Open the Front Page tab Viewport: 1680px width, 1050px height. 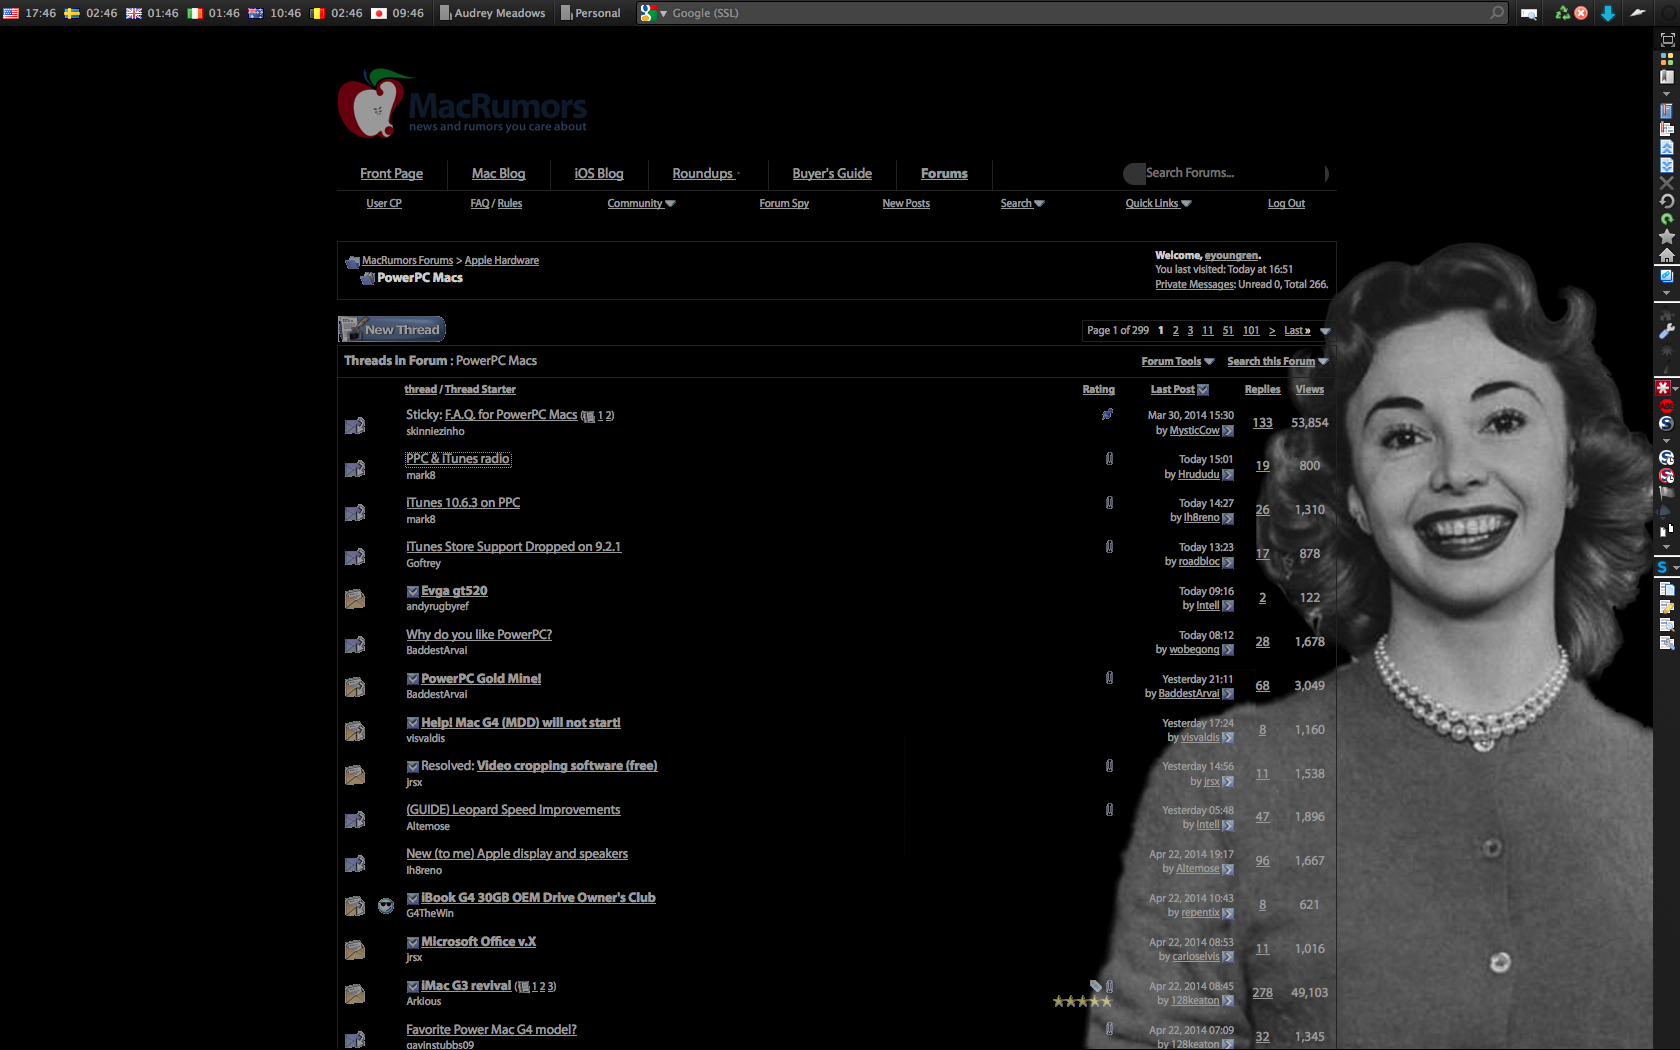[391, 173]
